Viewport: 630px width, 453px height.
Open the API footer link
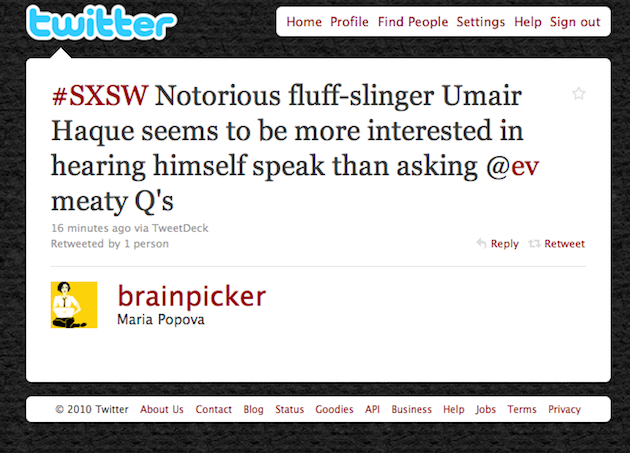[372, 409]
